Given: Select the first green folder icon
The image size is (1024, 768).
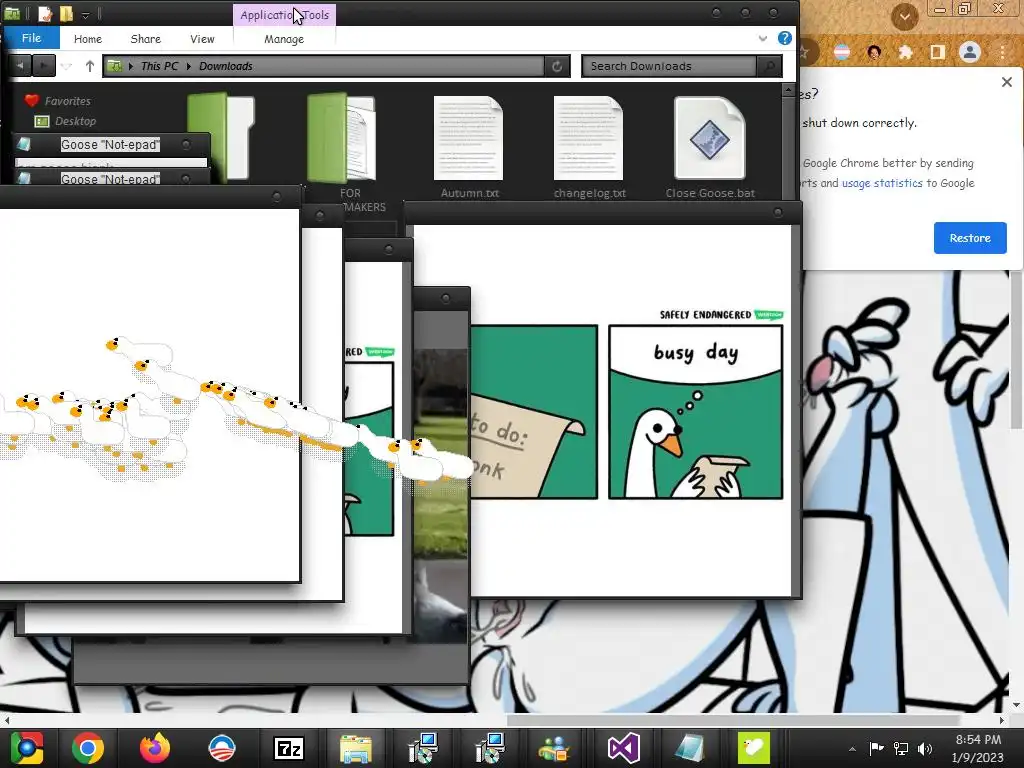Looking at the screenshot, I should (x=221, y=137).
